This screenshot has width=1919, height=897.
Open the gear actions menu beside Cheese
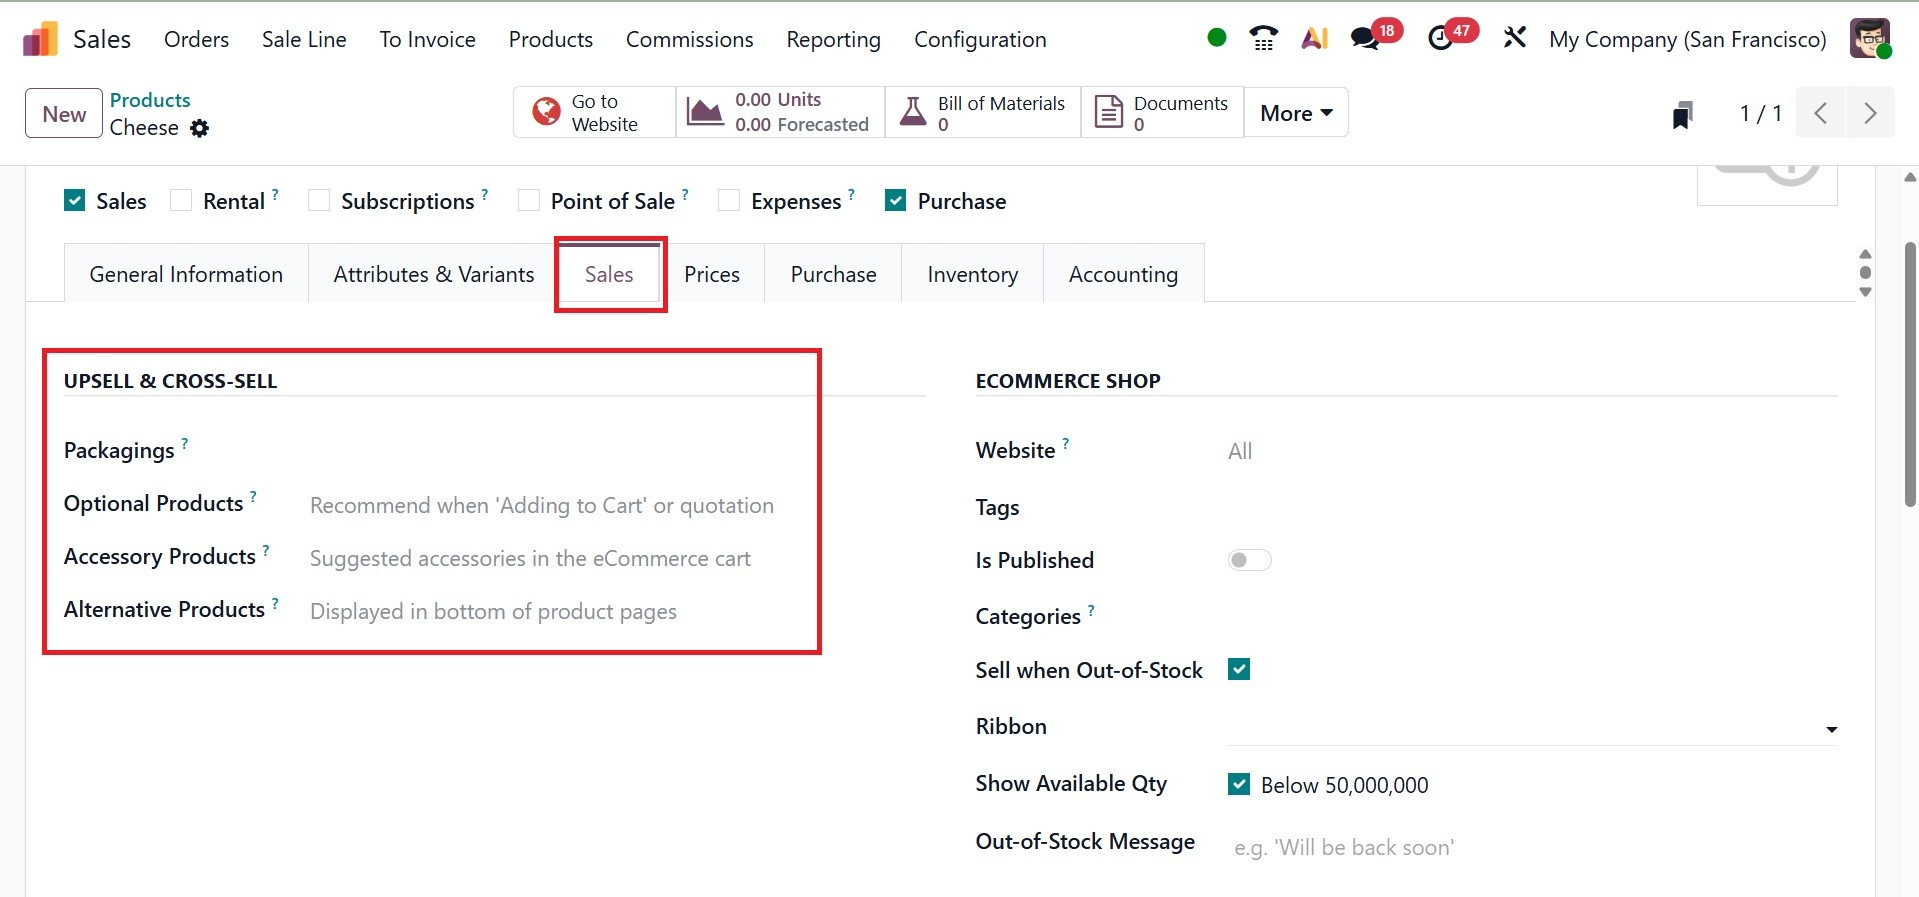(200, 128)
